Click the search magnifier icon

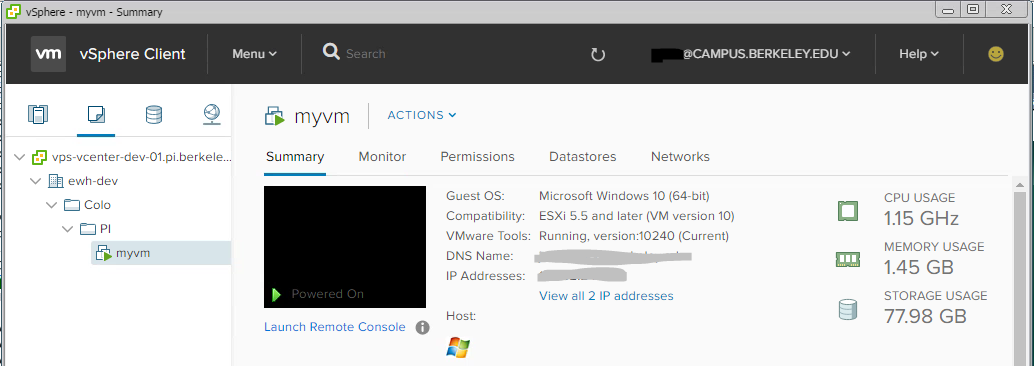331,51
